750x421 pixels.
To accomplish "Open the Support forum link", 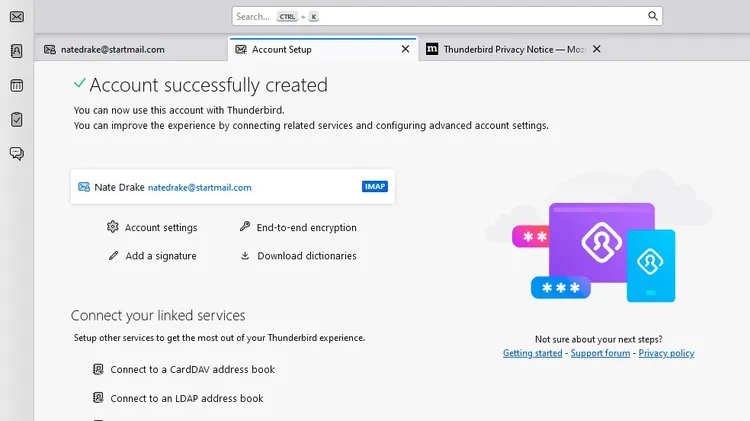I will [600, 353].
